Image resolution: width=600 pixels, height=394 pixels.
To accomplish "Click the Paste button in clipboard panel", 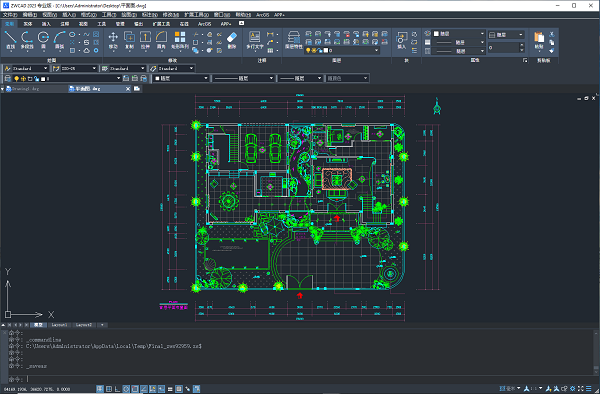I will pyautogui.click(x=539, y=40).
